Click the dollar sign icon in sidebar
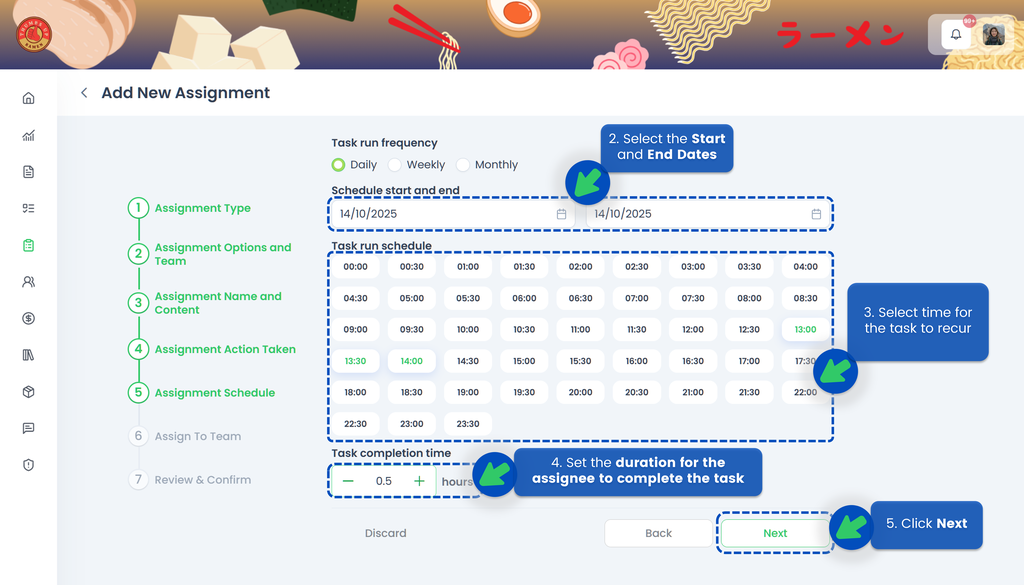 tap(28, 319)
